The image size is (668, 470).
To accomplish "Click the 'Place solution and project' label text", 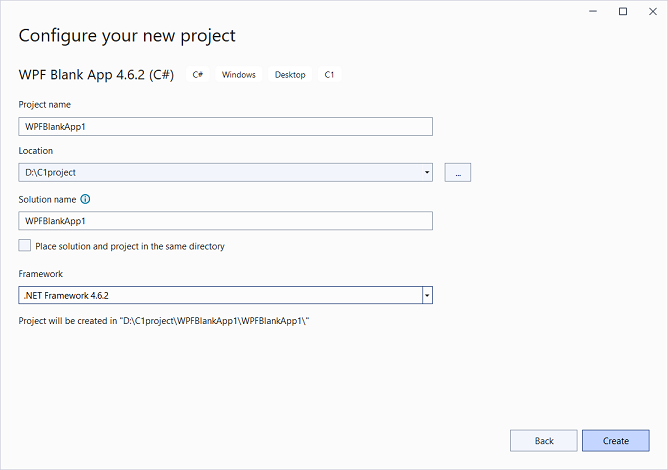I will point(130,246).
